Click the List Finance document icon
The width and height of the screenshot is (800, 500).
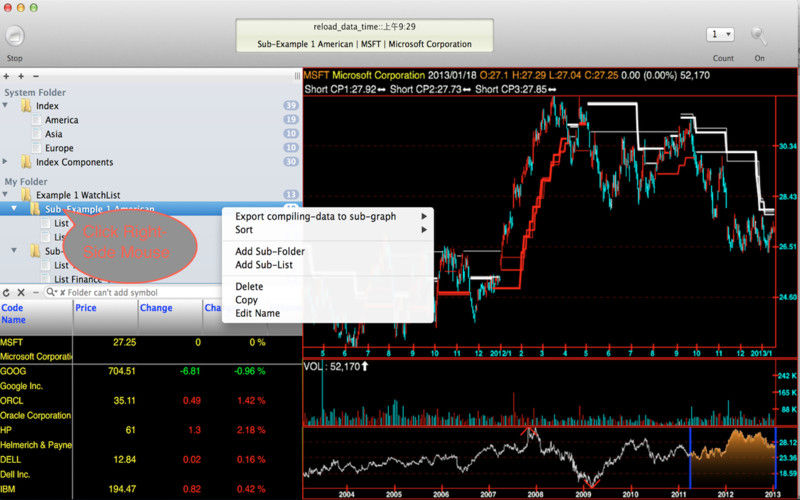click(x=46, y=279)
